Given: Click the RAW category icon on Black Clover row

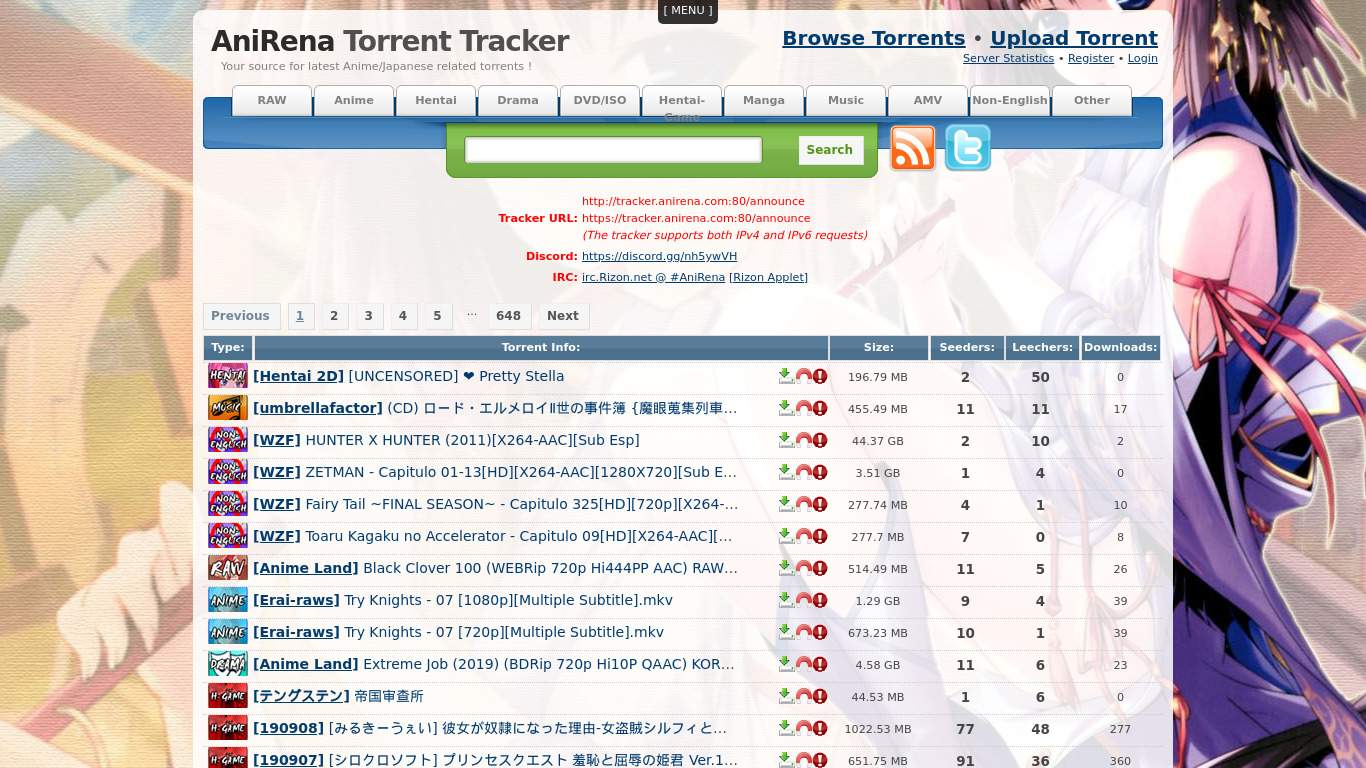Looking at the screenshot, I should click(228, 568).
